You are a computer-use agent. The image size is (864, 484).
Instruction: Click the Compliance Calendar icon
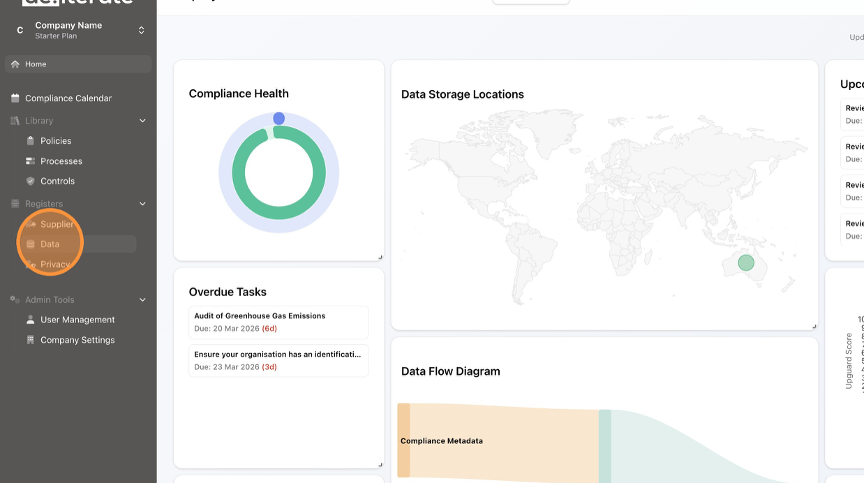coord(15,98)
